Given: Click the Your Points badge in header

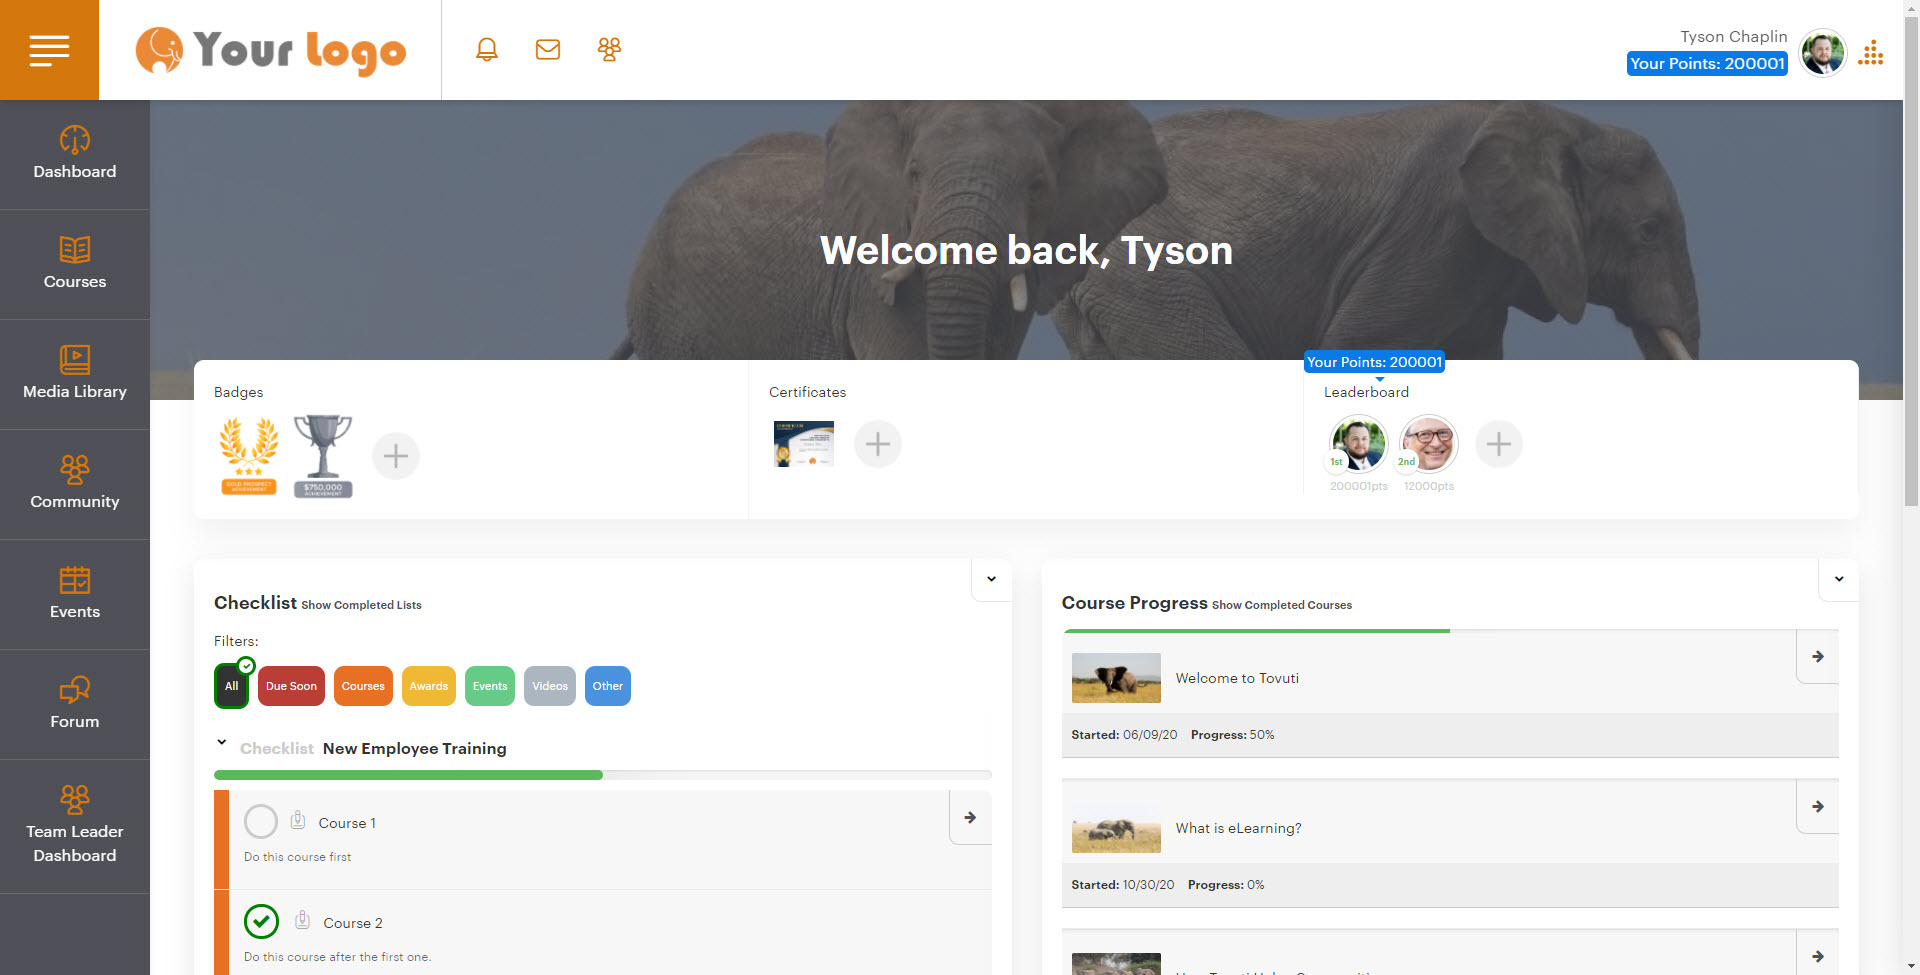Looking at the screenshot, I should pos(1707,64).
